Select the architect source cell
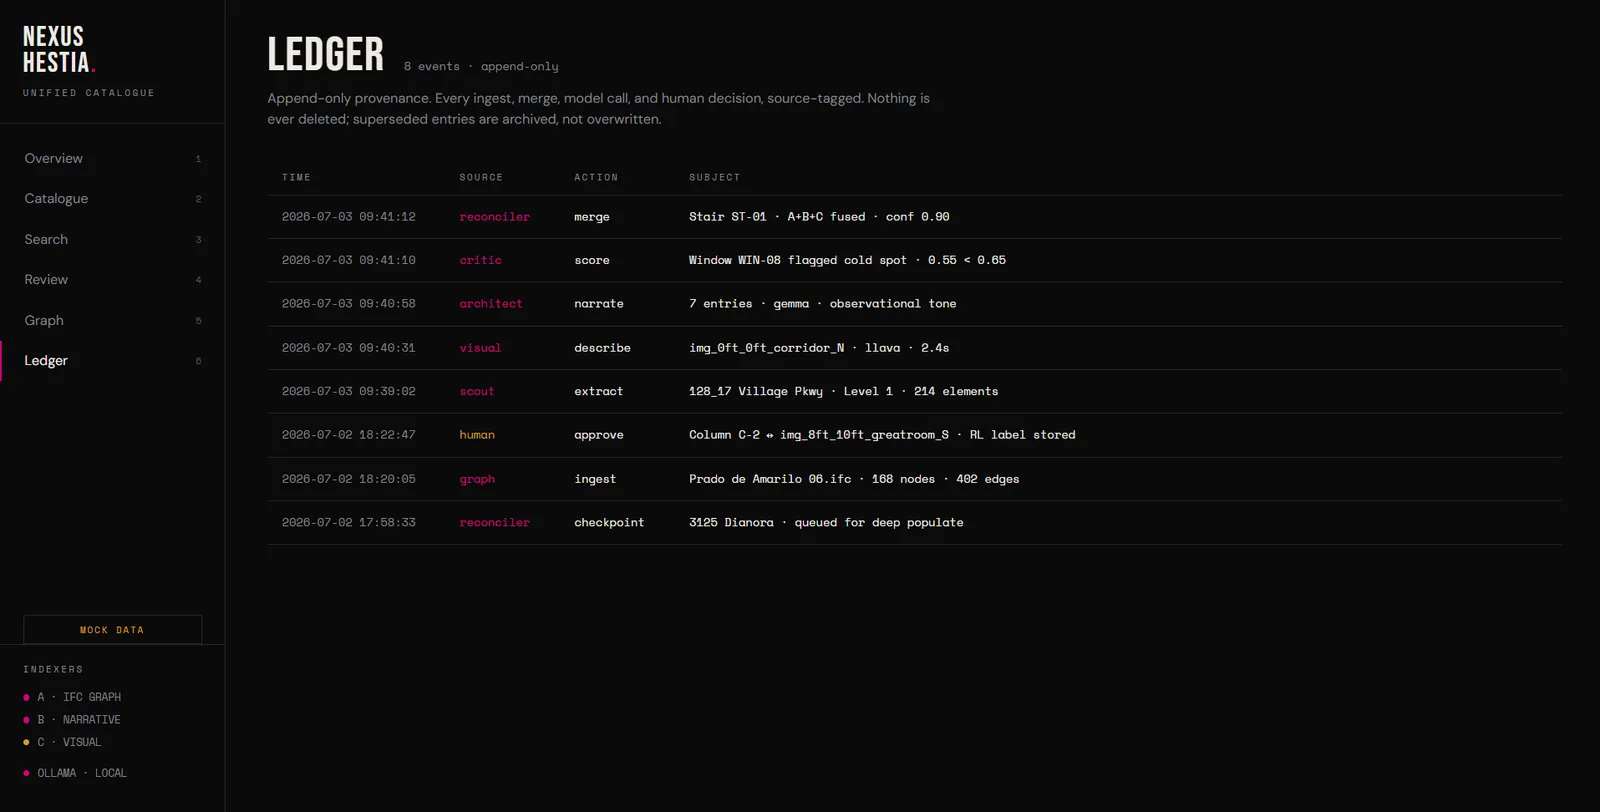Viewport: 1600px width, 812px height. [491, 304]
